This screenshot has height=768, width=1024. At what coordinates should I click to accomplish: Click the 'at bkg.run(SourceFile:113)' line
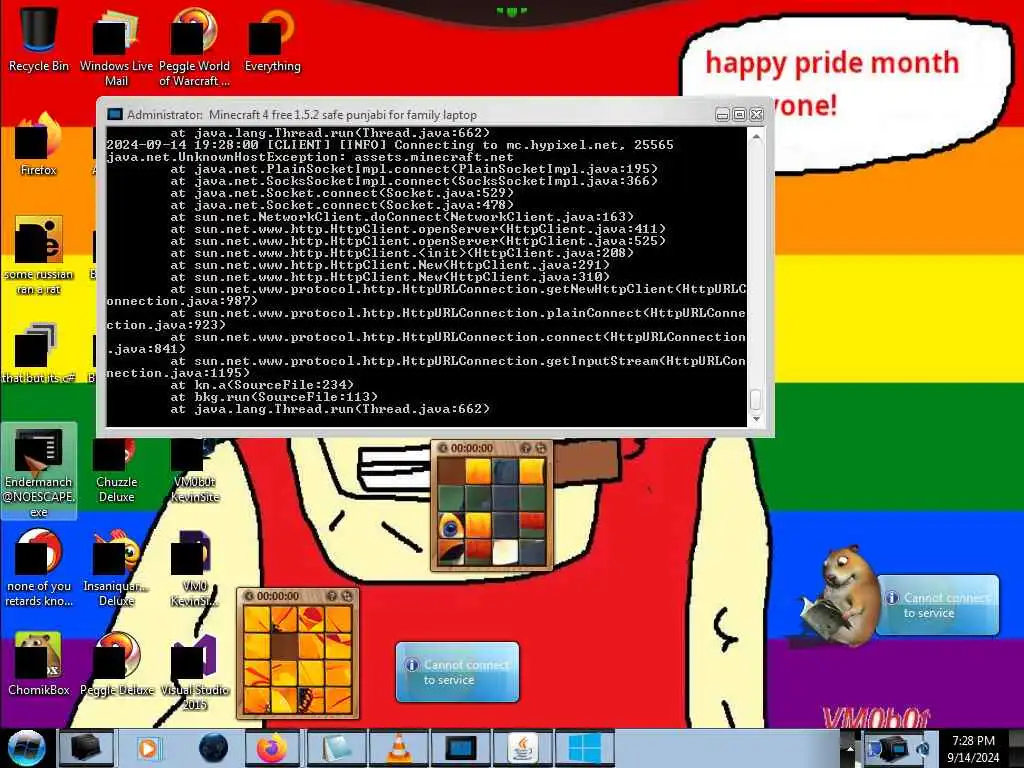point(274,396)
